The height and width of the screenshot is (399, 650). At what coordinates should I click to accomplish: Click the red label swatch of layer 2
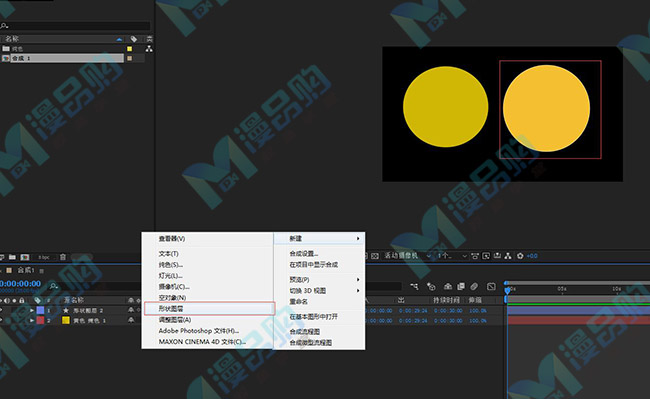tap(40, 320)
